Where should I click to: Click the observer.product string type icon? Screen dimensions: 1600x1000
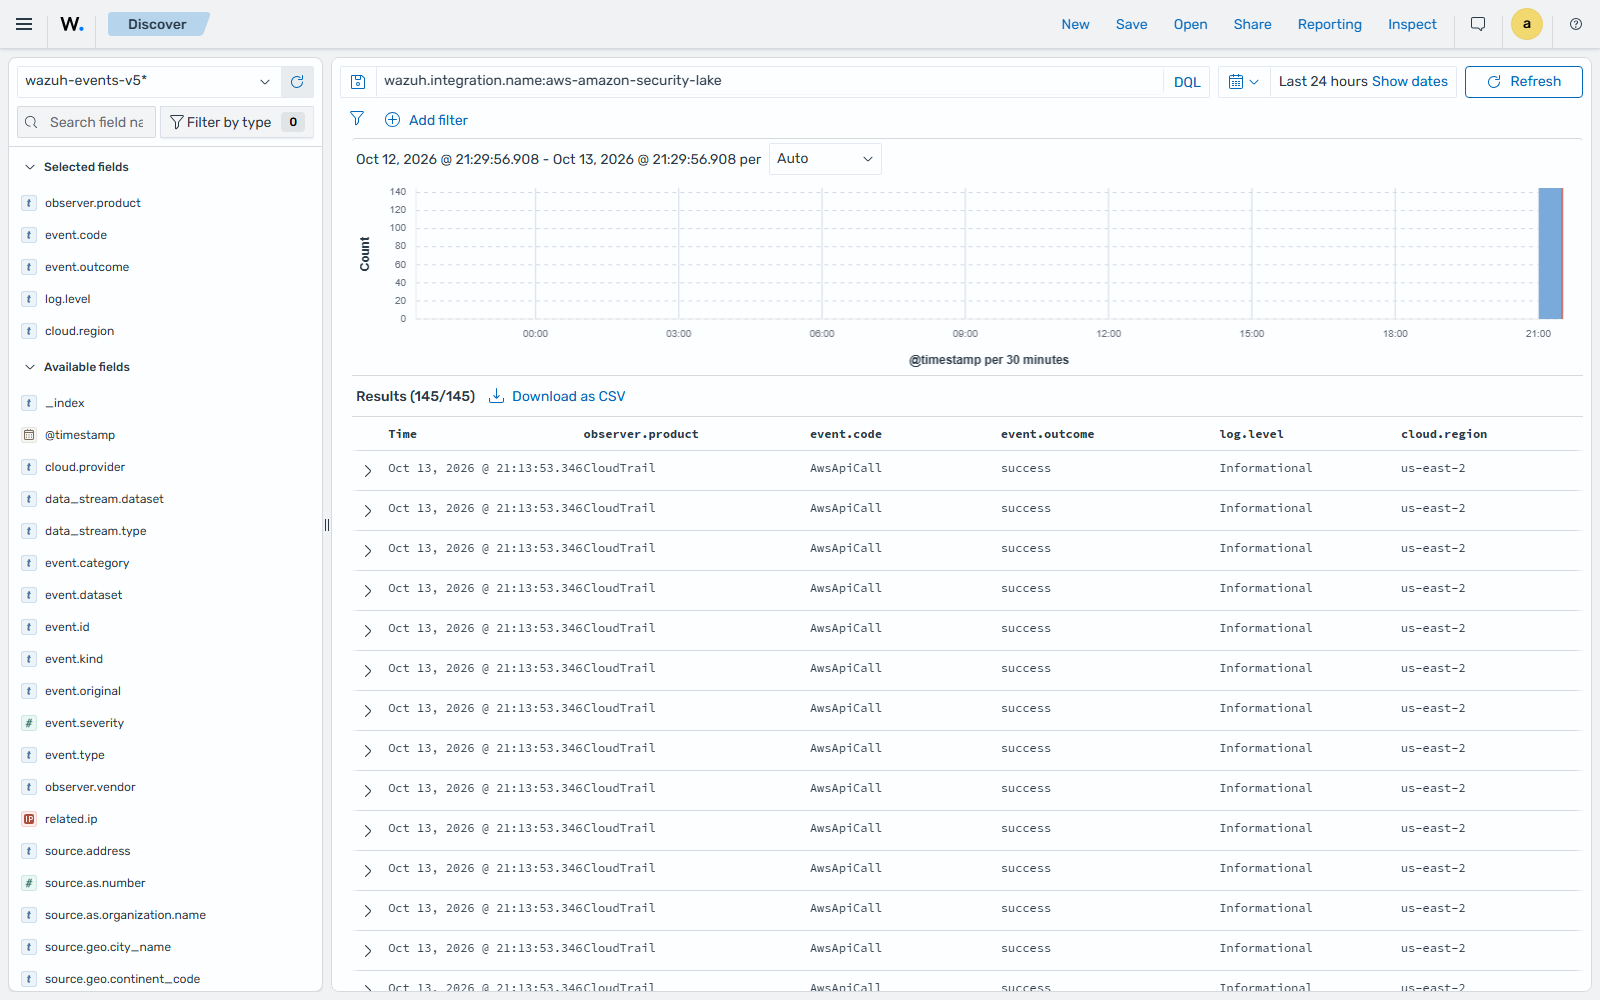[x=29, y=203]
